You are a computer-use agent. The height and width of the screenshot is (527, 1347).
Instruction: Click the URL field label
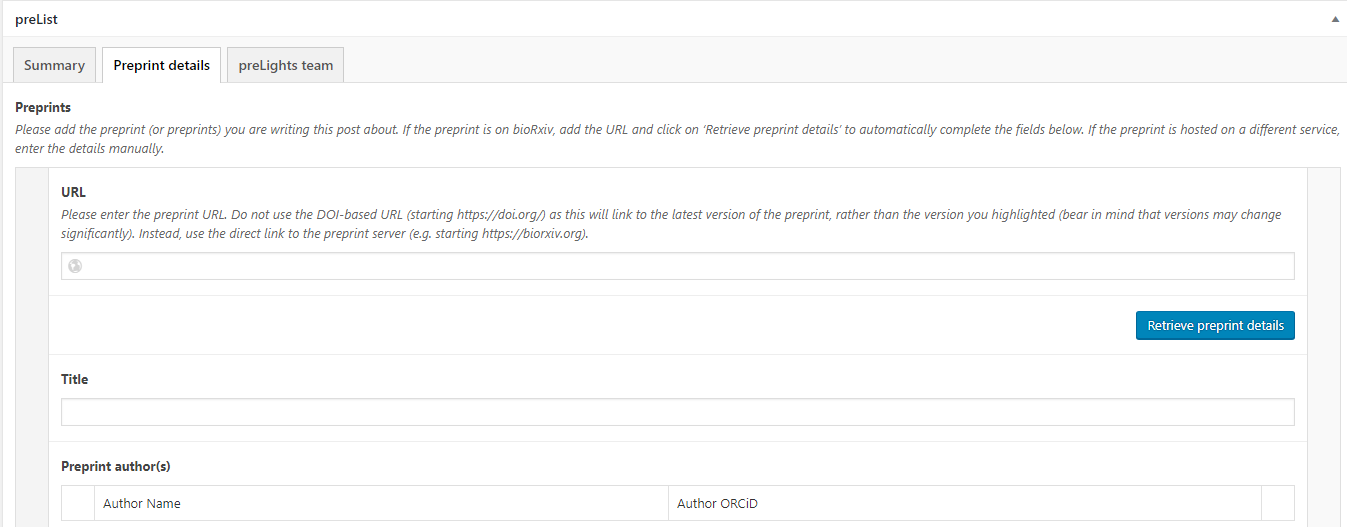pyautogui.click(x=73, y=191)
